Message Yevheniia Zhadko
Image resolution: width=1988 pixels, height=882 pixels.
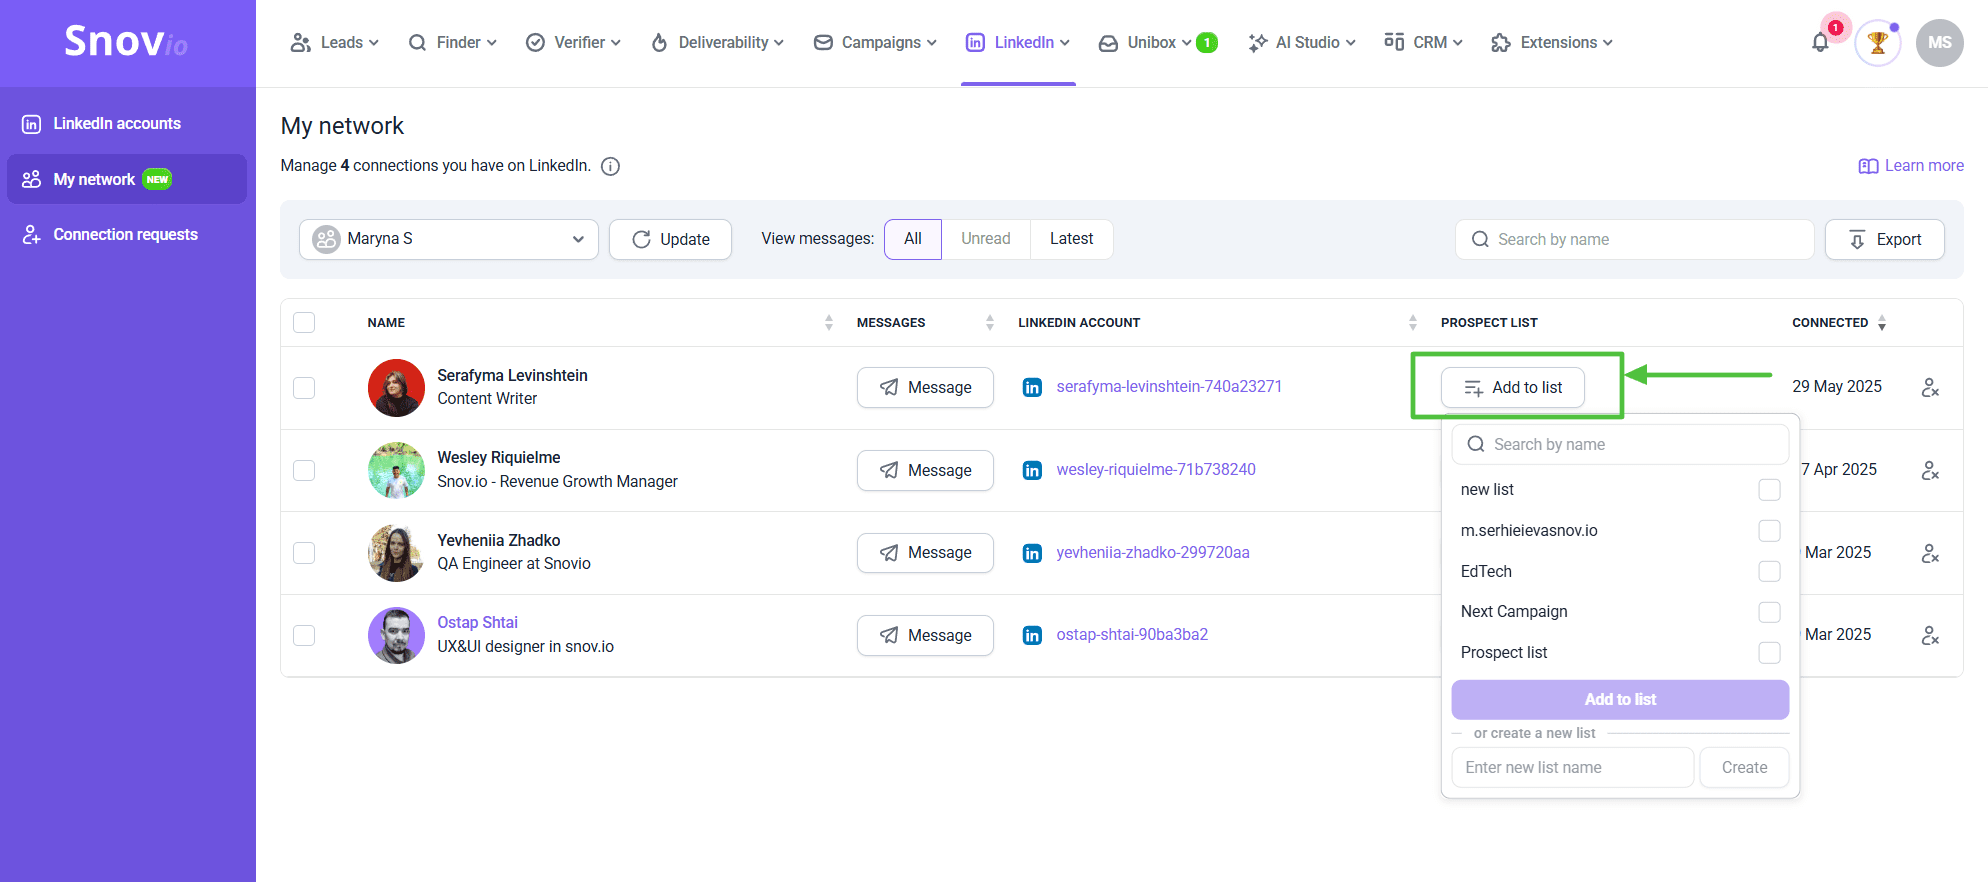[x=925, y=553]
